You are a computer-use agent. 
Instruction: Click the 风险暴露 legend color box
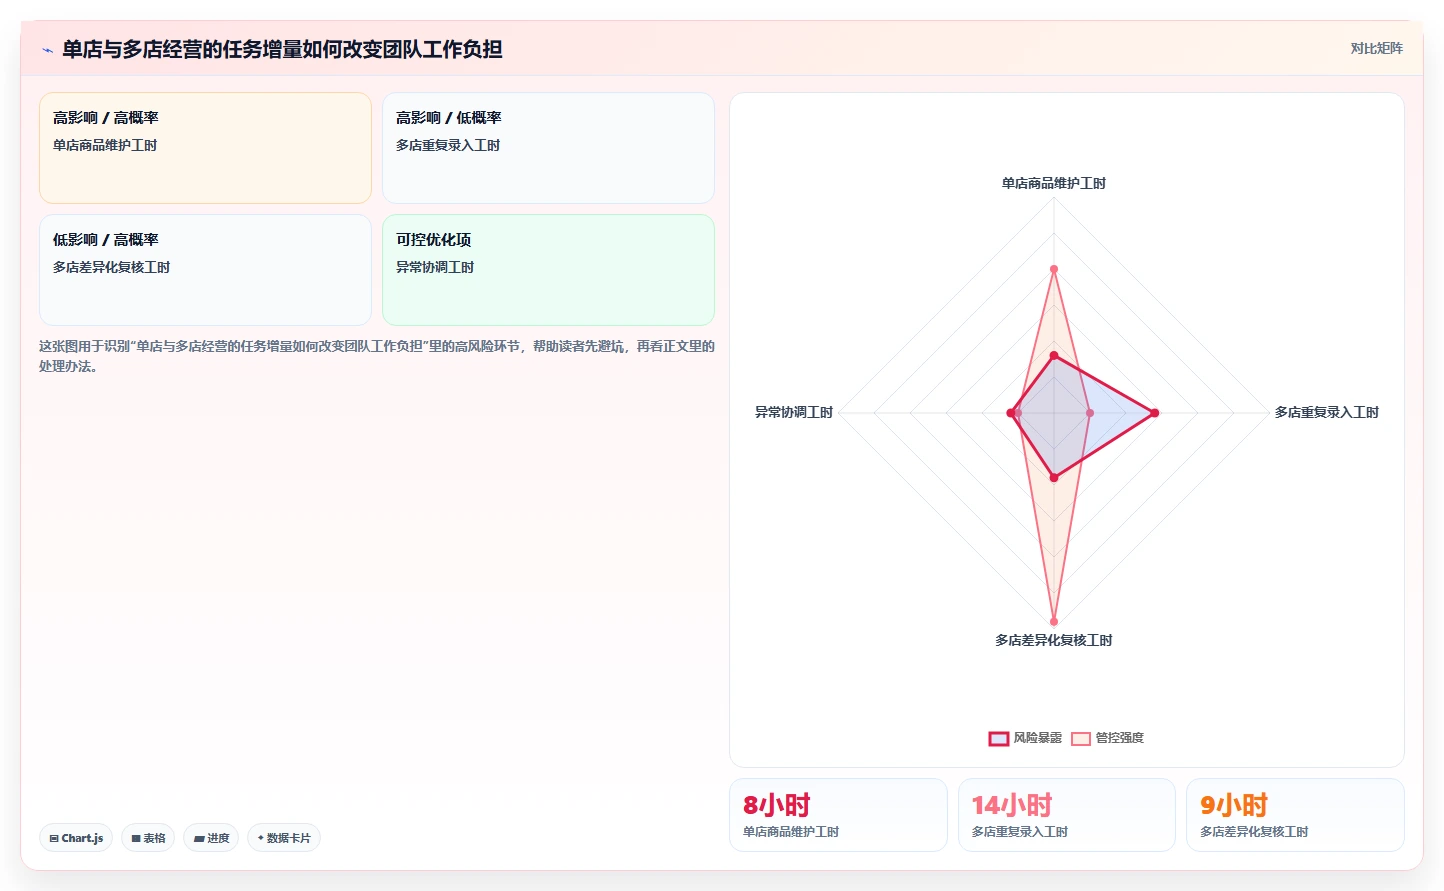[998, 739]
